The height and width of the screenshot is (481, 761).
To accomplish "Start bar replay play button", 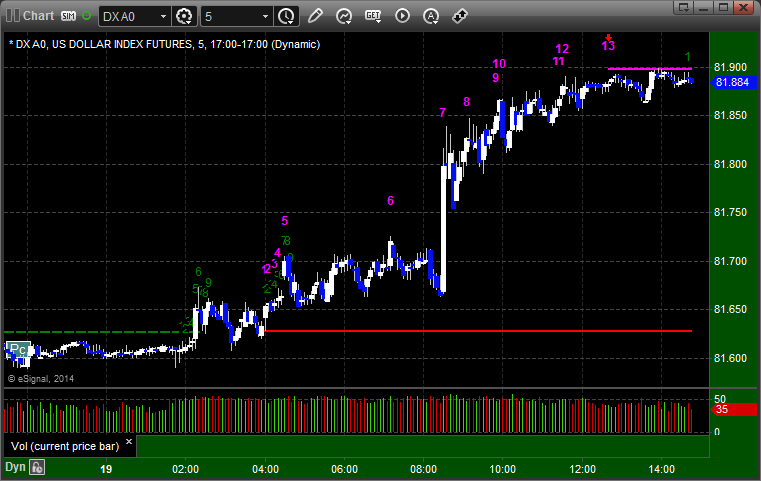I will click(x=402, y=16).
